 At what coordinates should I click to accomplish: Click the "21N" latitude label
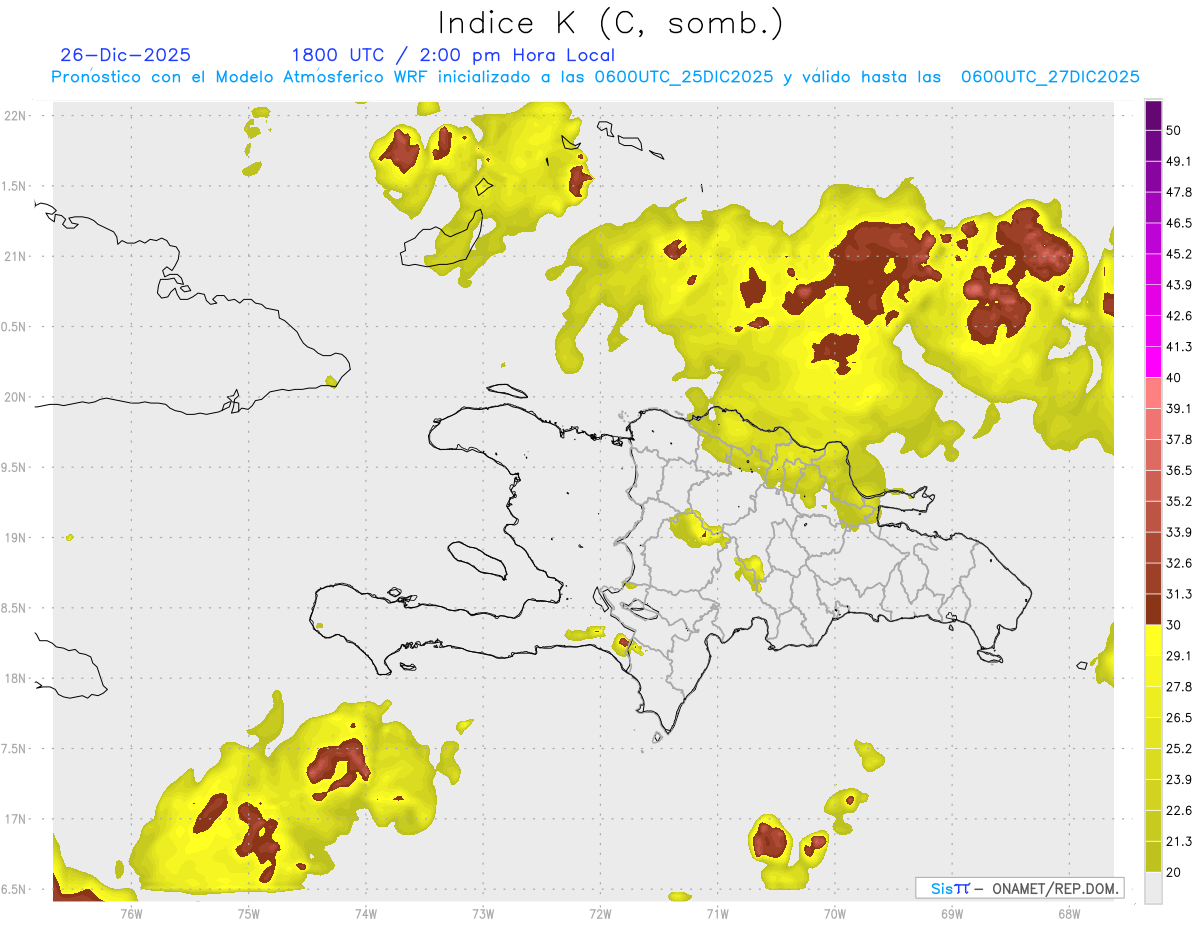click(x=15, y=256)
